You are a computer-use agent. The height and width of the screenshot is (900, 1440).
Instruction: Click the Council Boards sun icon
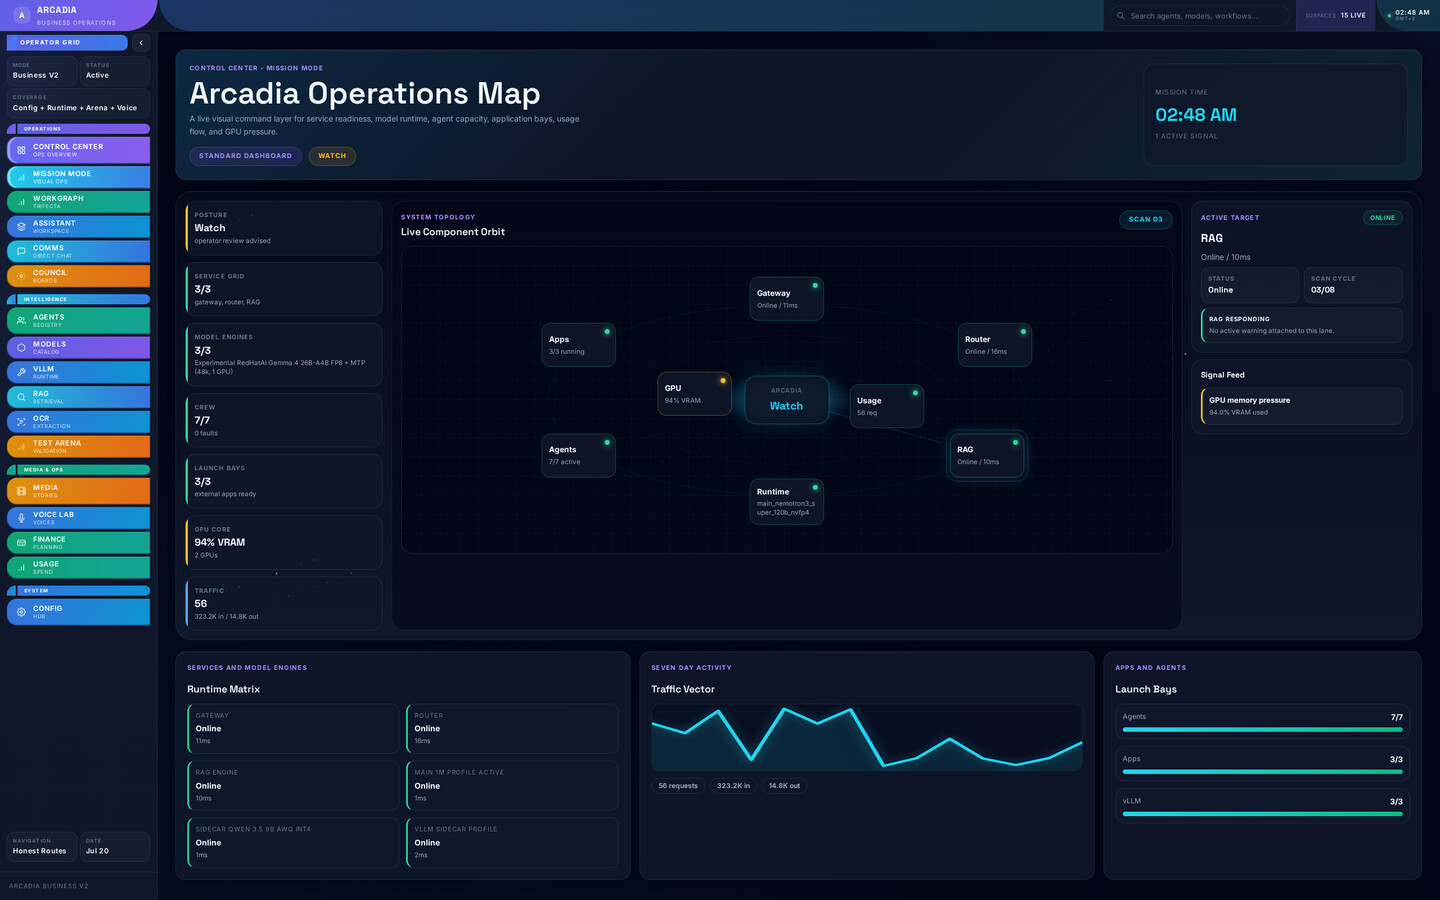point(21,276)
